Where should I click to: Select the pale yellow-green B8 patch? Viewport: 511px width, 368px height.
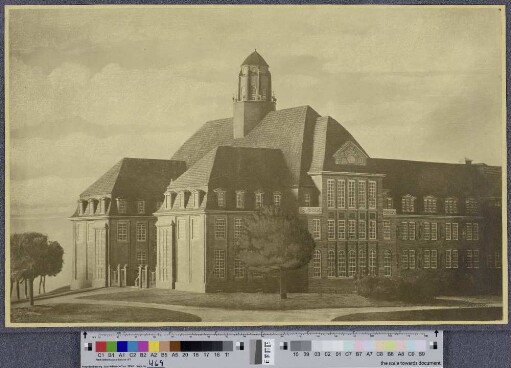coord(390,346)
